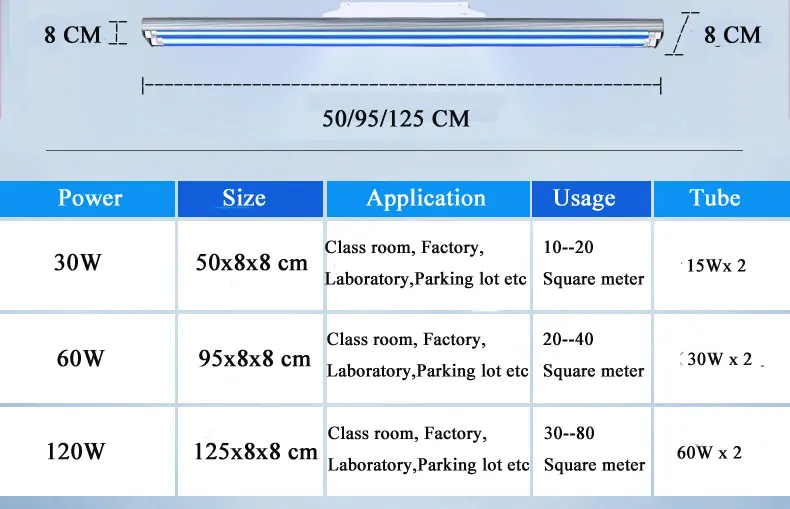
Task: Click the 50/95/125 CM length label
Action: point(396,118)
